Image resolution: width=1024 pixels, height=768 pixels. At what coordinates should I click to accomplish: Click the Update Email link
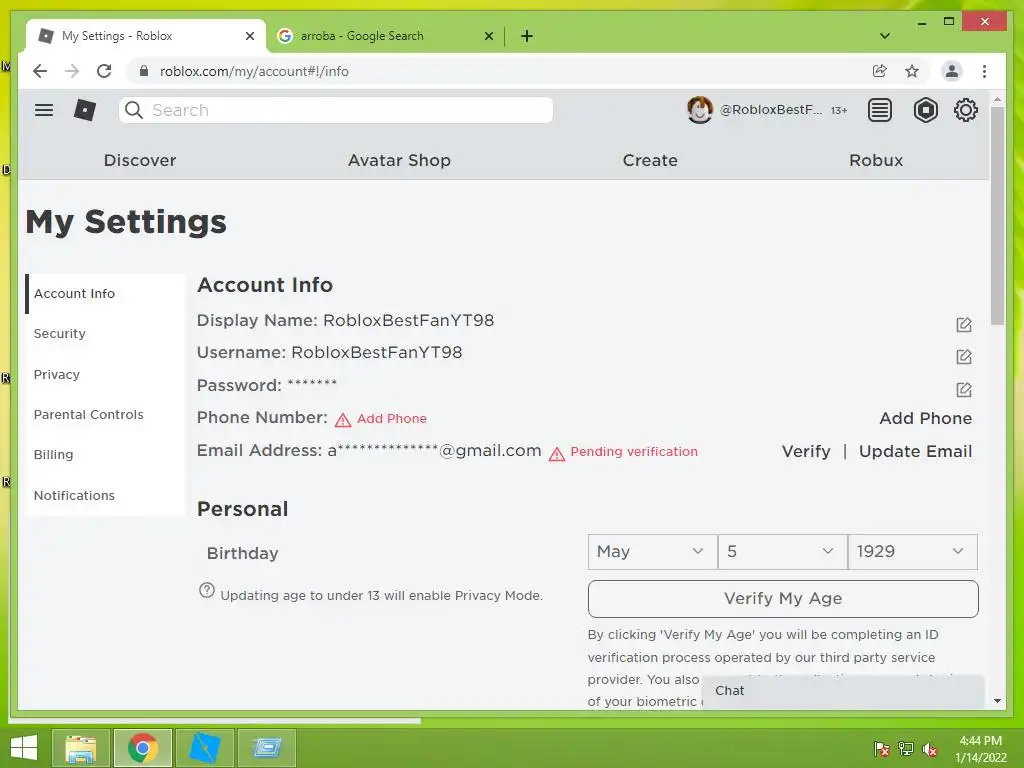915,451
